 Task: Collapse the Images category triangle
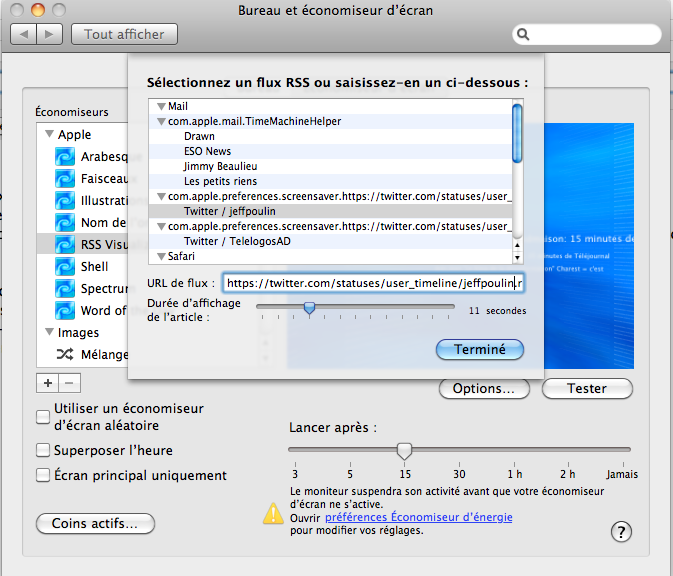click(49, 333)
